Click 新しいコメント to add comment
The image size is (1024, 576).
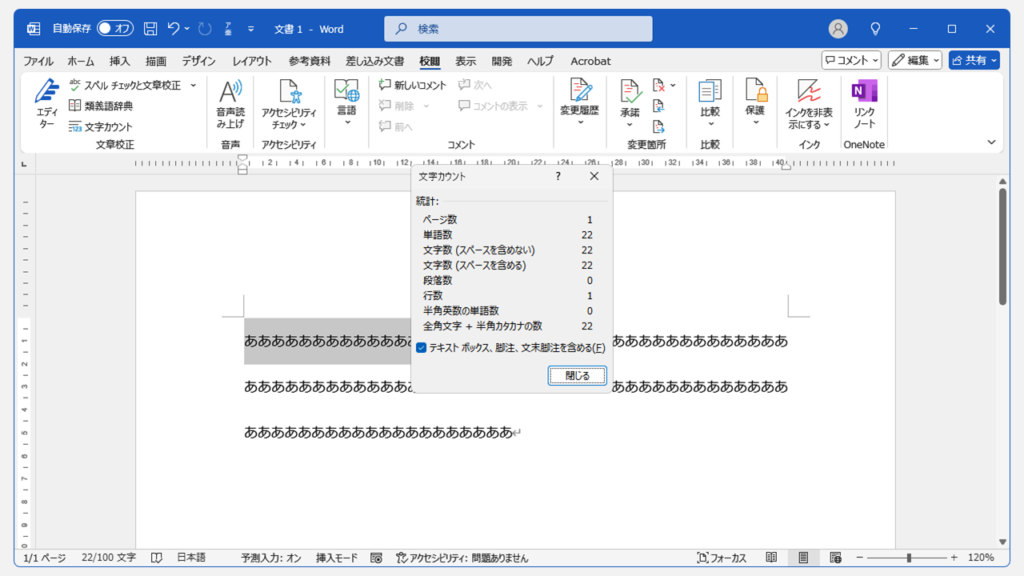(412, 86)
